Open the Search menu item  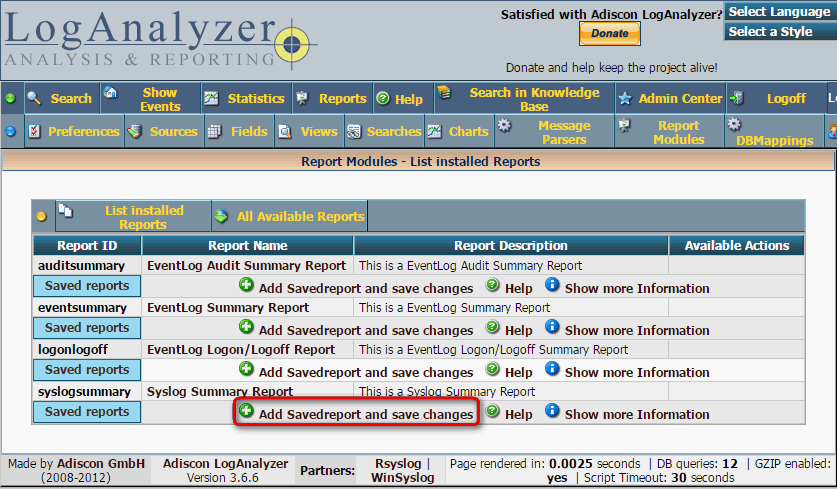[x=71, y=99]
